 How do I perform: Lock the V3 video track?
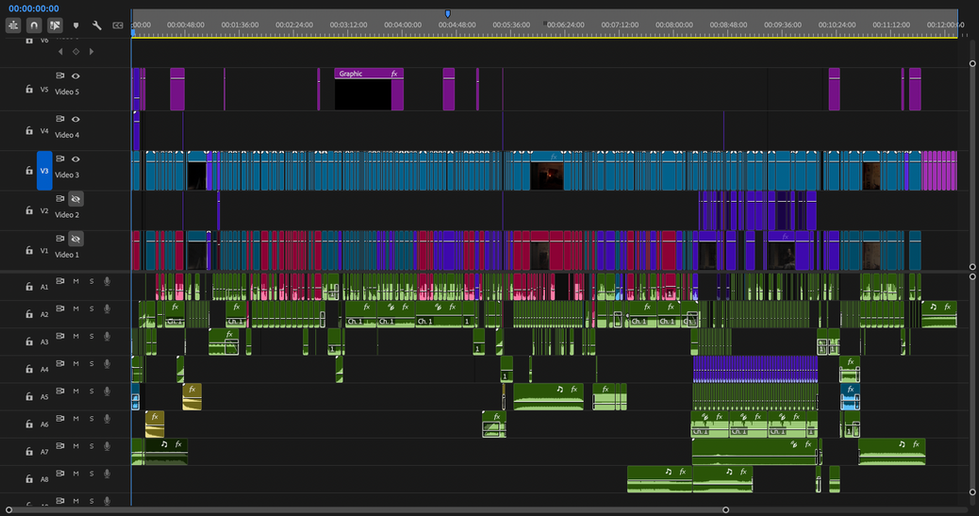coord(29,171)
